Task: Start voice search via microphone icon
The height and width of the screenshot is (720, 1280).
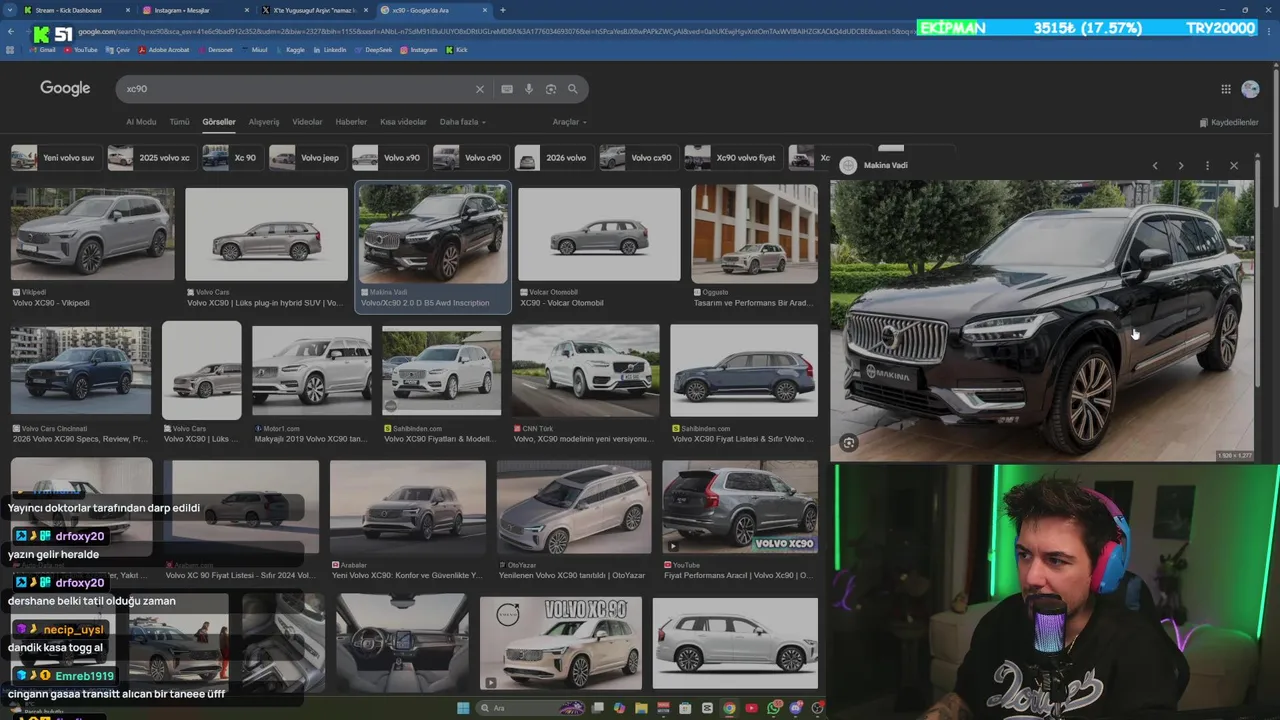Action: 529,89
